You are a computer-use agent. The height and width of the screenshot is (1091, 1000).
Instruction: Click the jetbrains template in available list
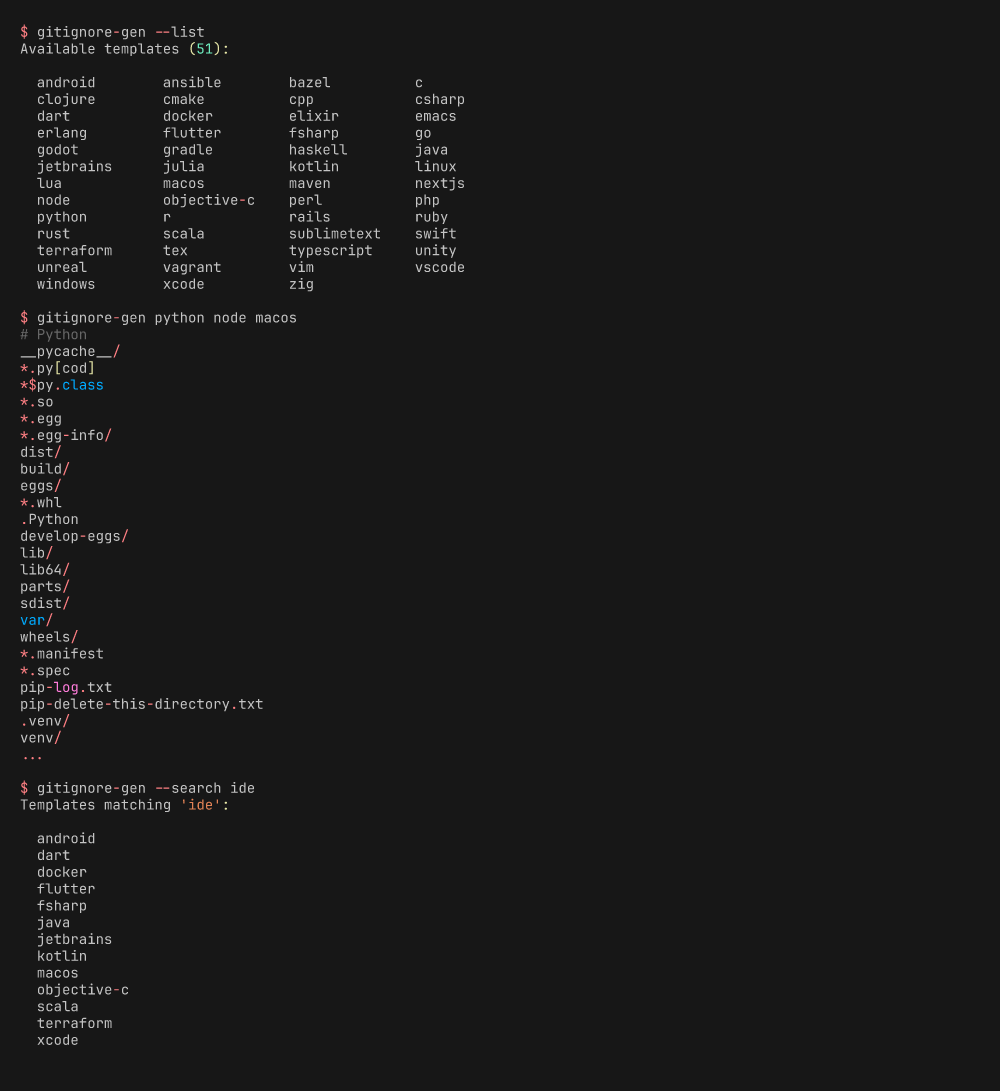coord(74,166)
